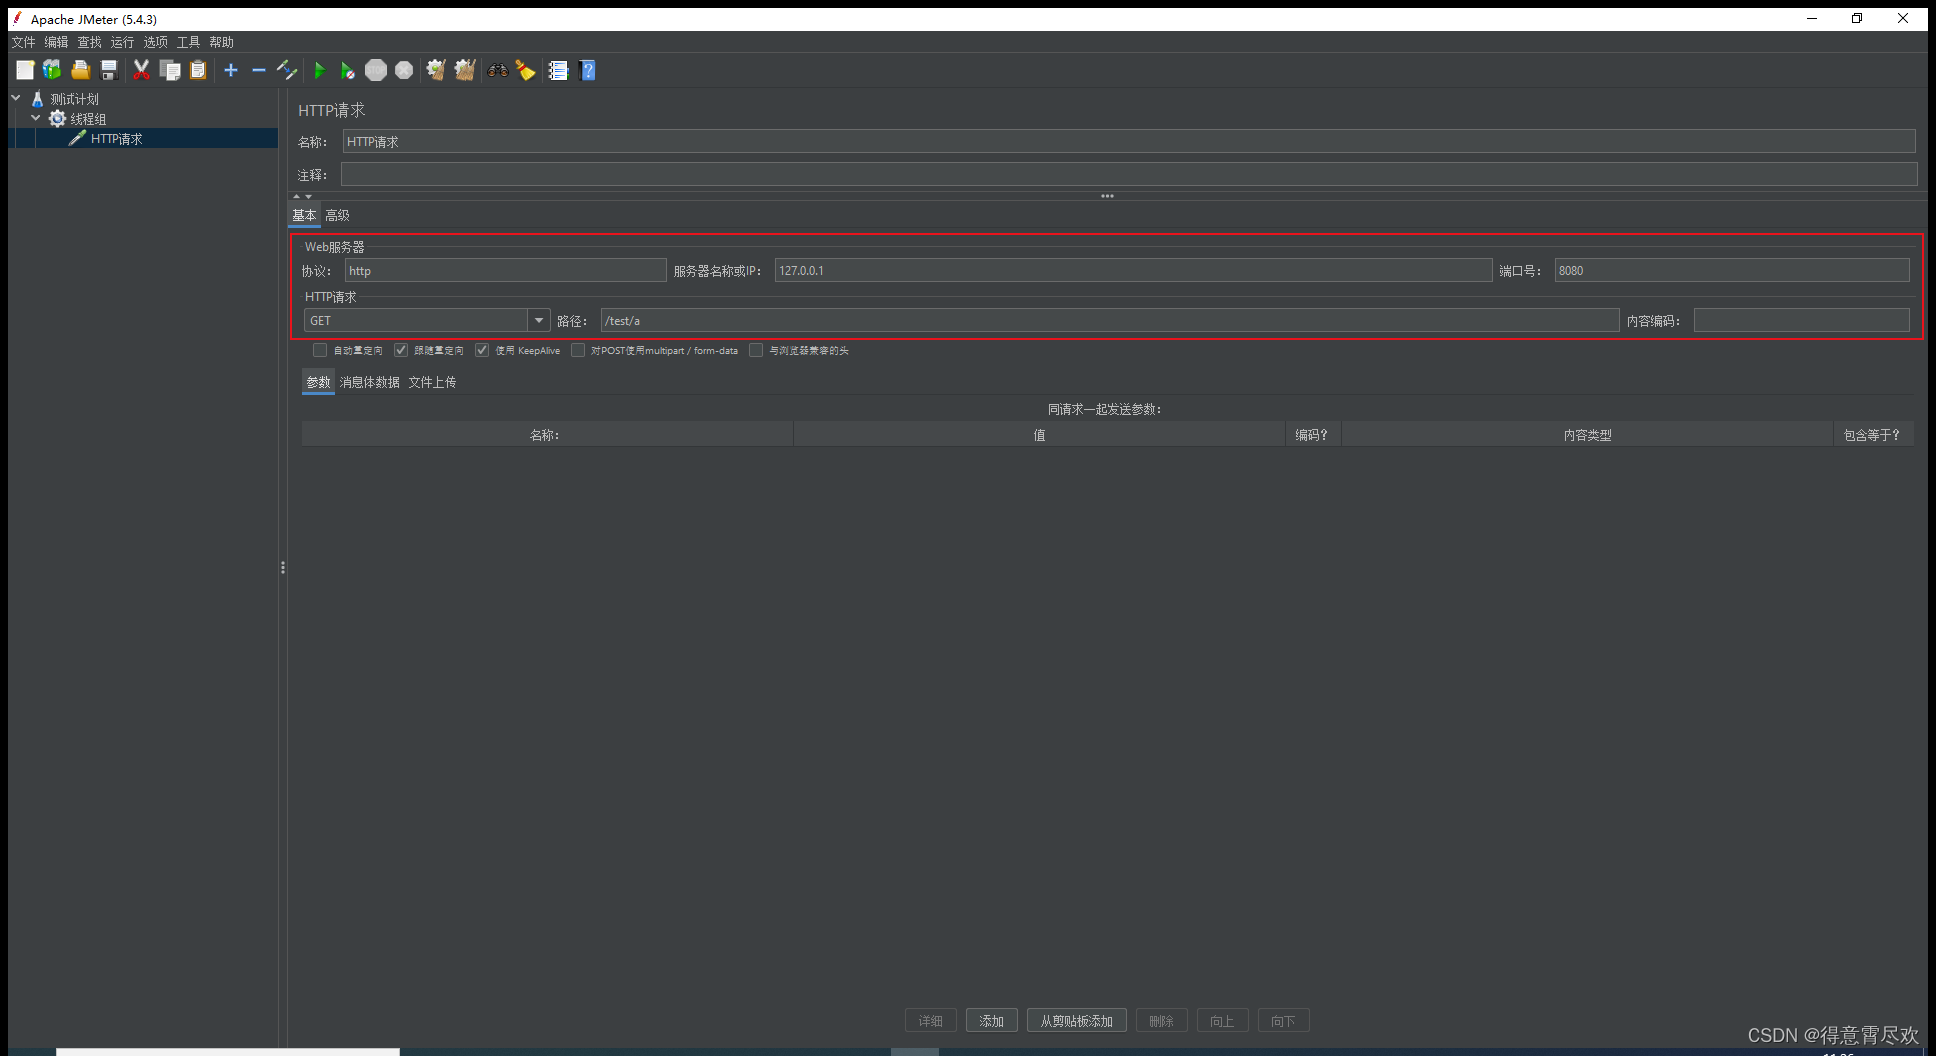
Task: Click the Paste clipboard icon
Action: point(198,70)
